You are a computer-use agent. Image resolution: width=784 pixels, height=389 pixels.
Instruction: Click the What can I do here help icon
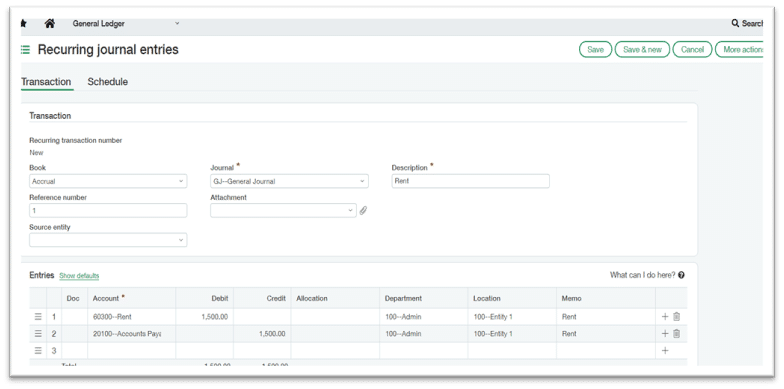coord(682,275)
